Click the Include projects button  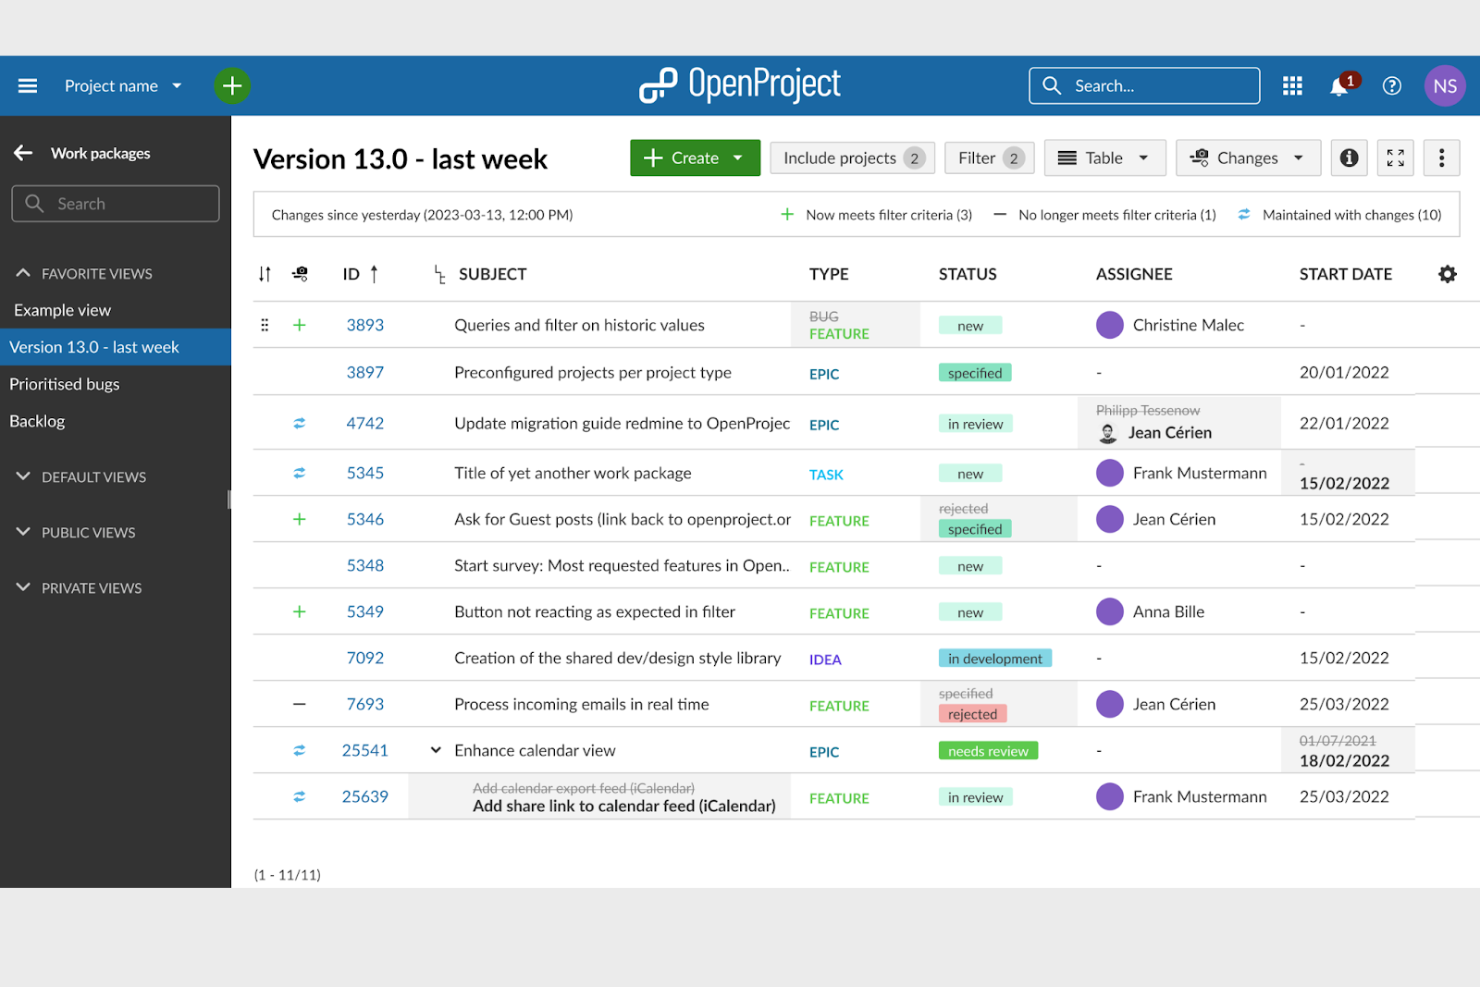(852, 158)
